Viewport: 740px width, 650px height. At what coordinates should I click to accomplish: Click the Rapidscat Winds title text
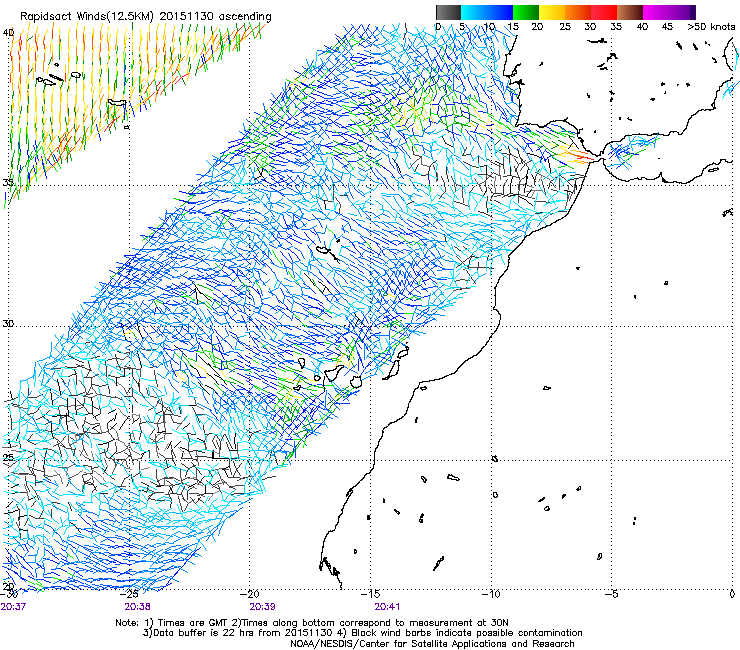[145, 17]
